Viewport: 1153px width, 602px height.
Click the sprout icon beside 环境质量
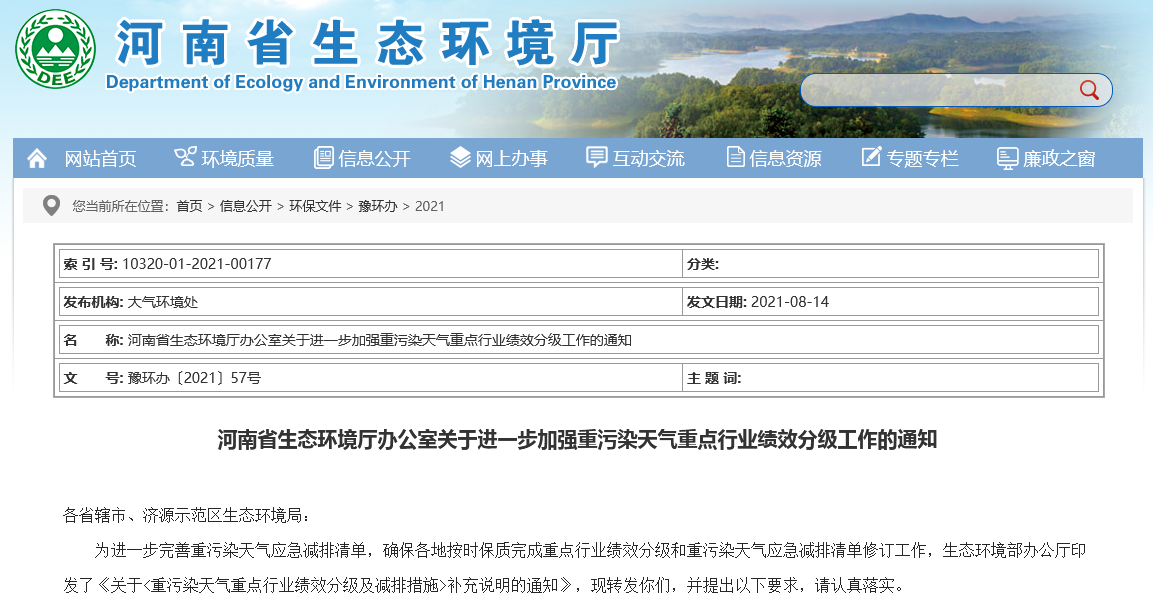click(185, 157)
